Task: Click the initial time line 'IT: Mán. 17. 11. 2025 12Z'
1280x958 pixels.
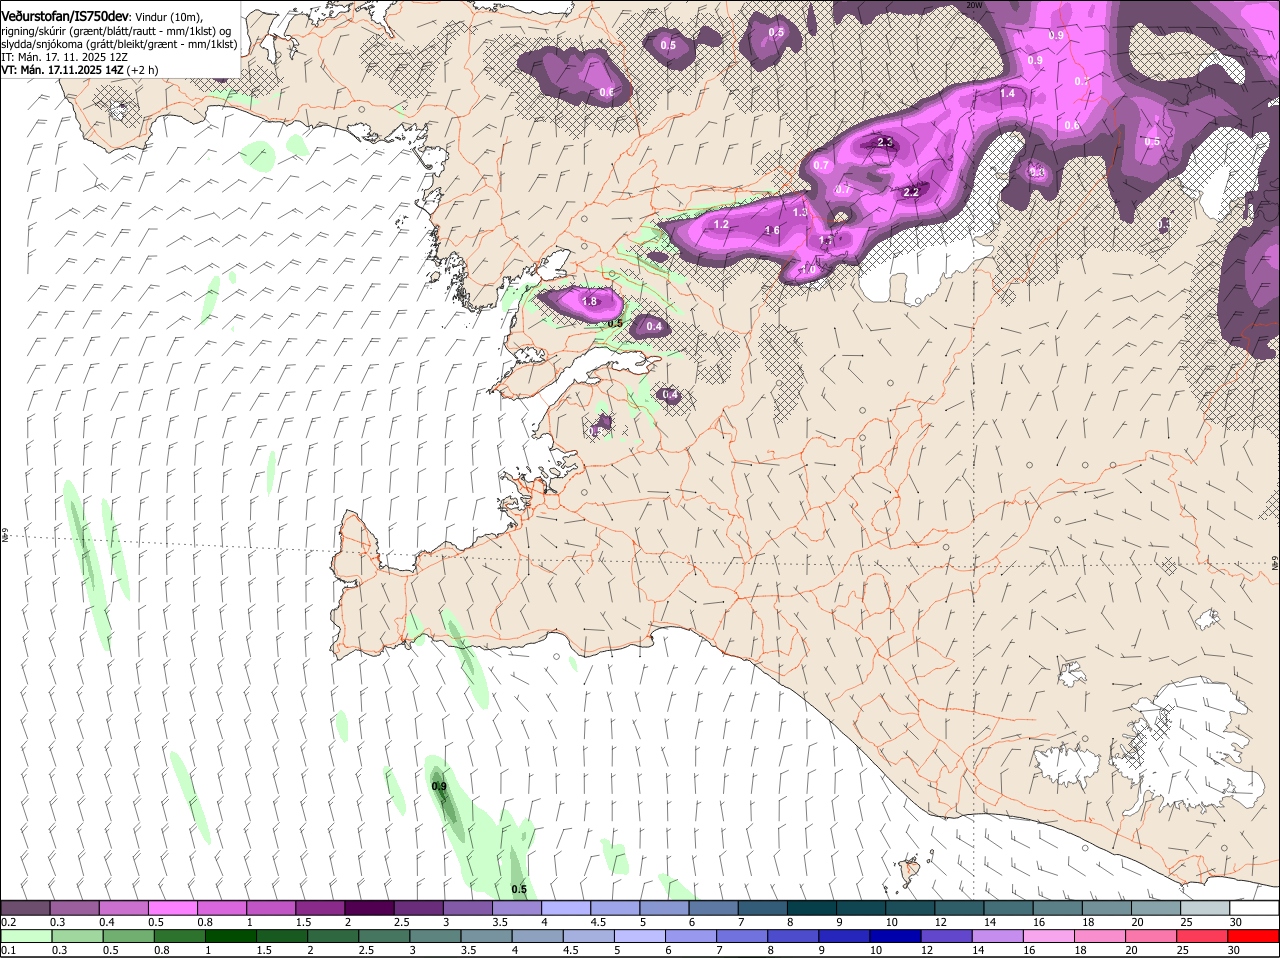Action: [64, 57]
